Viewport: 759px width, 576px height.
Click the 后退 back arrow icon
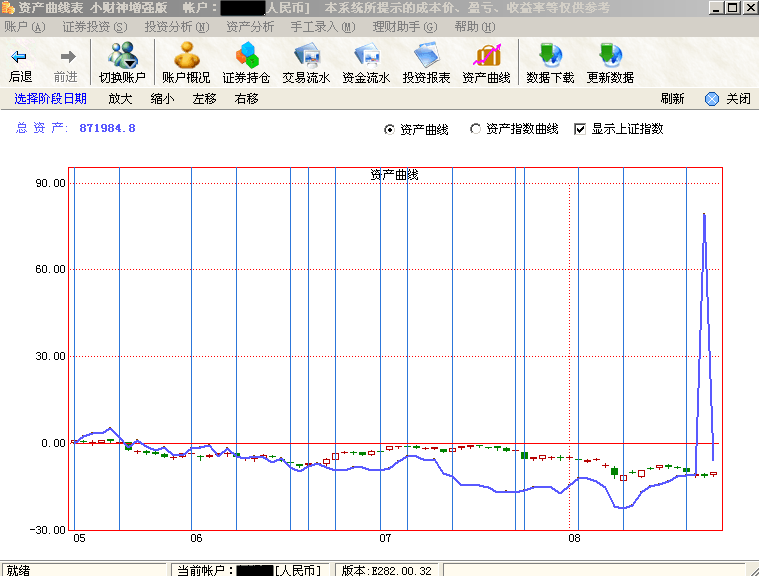[20, 57]
